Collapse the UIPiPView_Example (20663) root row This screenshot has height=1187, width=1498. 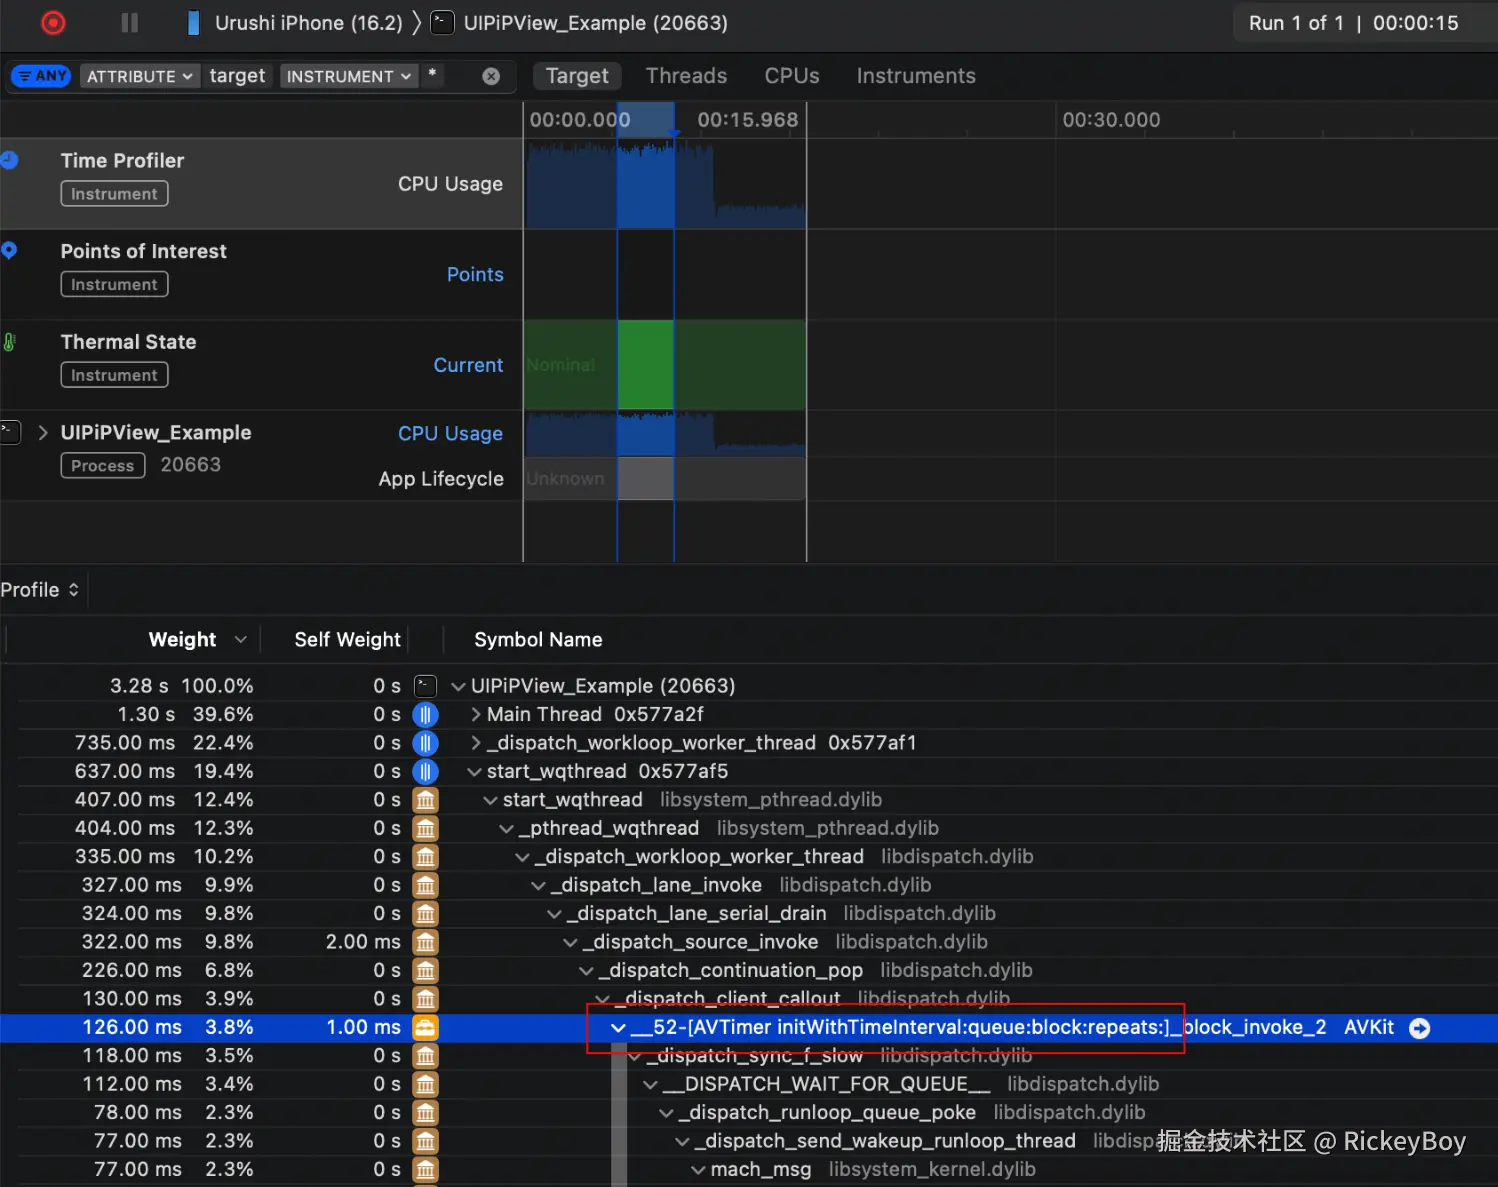coord(459,686)
